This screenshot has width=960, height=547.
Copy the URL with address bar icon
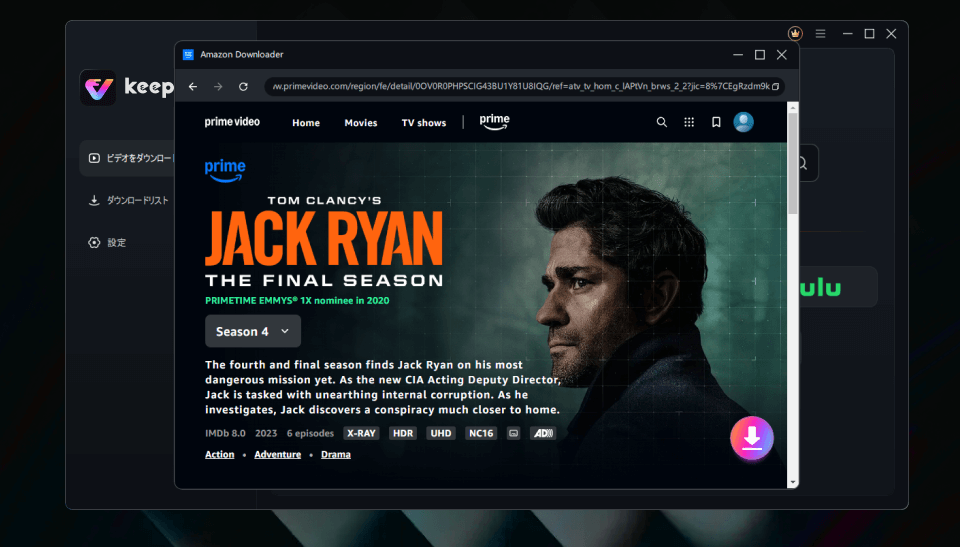(x=775, y=86)
